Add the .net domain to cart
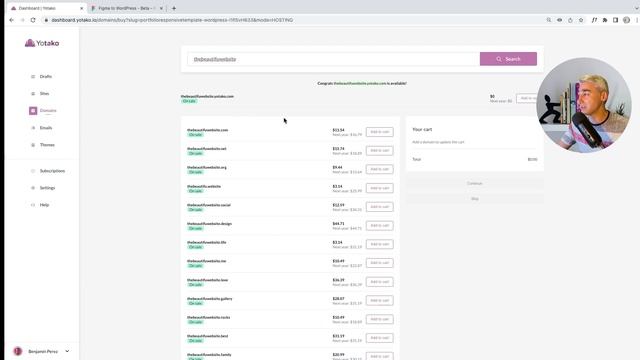The width and height of the screenshot is (640, 360). coord(380,151)
